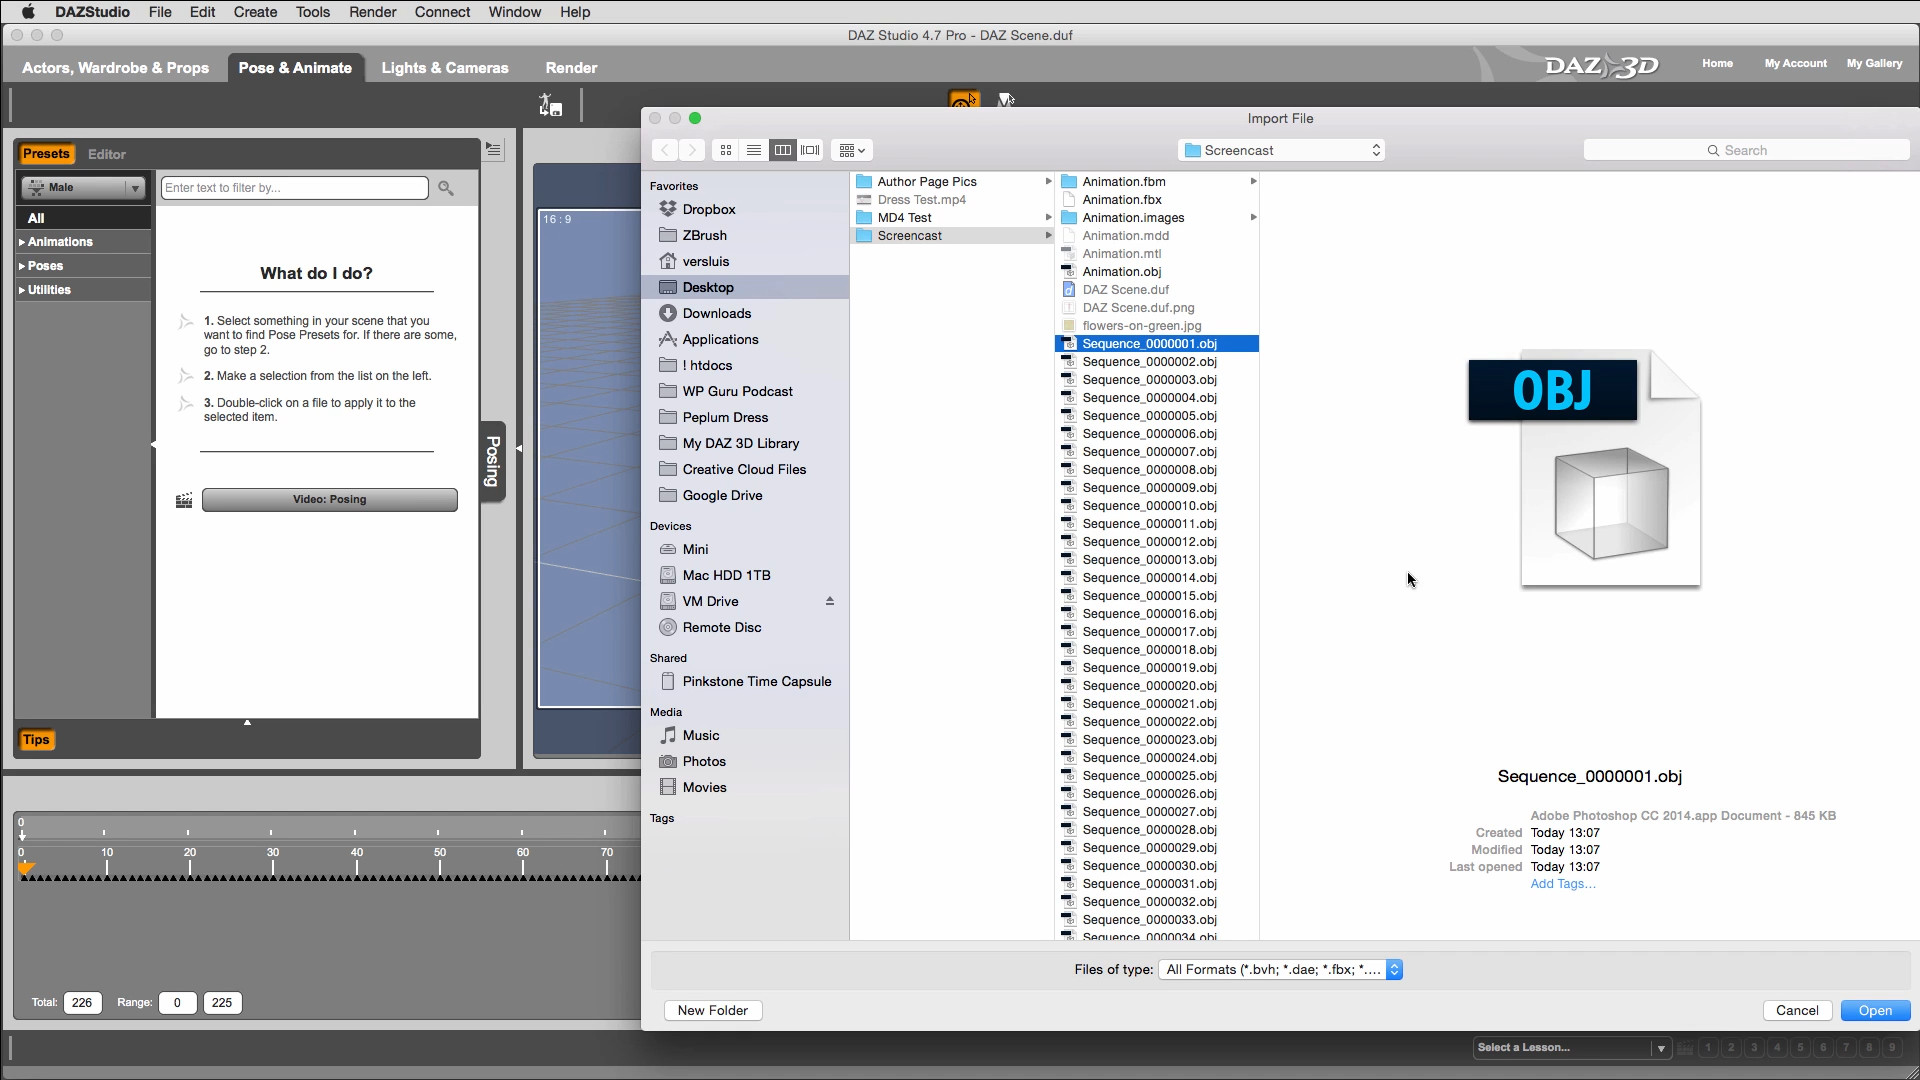Image resolution: width=1920 pixels, height=1080 pixels.
Task: Open Music in Media section
Action: 701,735
